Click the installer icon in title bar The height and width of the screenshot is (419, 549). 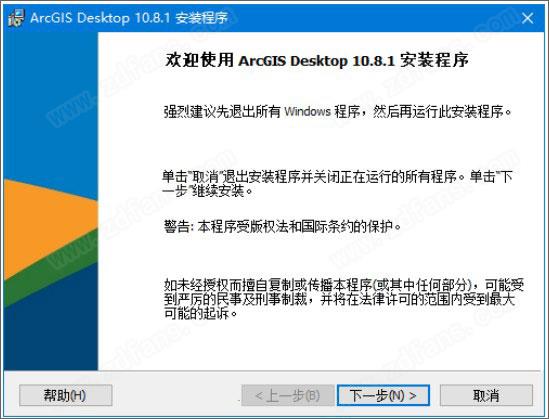pos(16,18)
